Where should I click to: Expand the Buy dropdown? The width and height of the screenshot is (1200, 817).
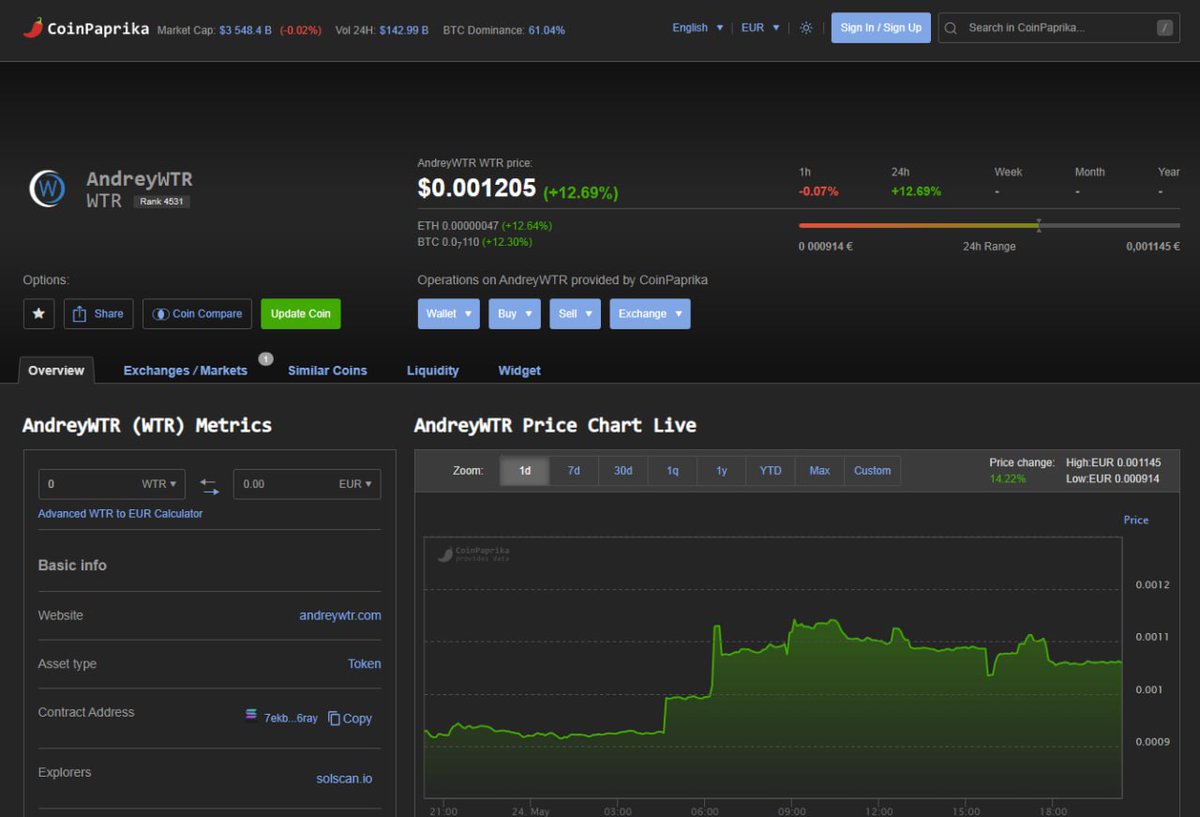click(515, 314)
